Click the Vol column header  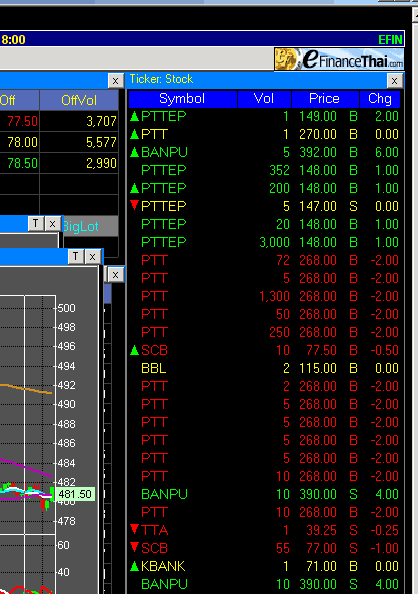pos(264,99)
